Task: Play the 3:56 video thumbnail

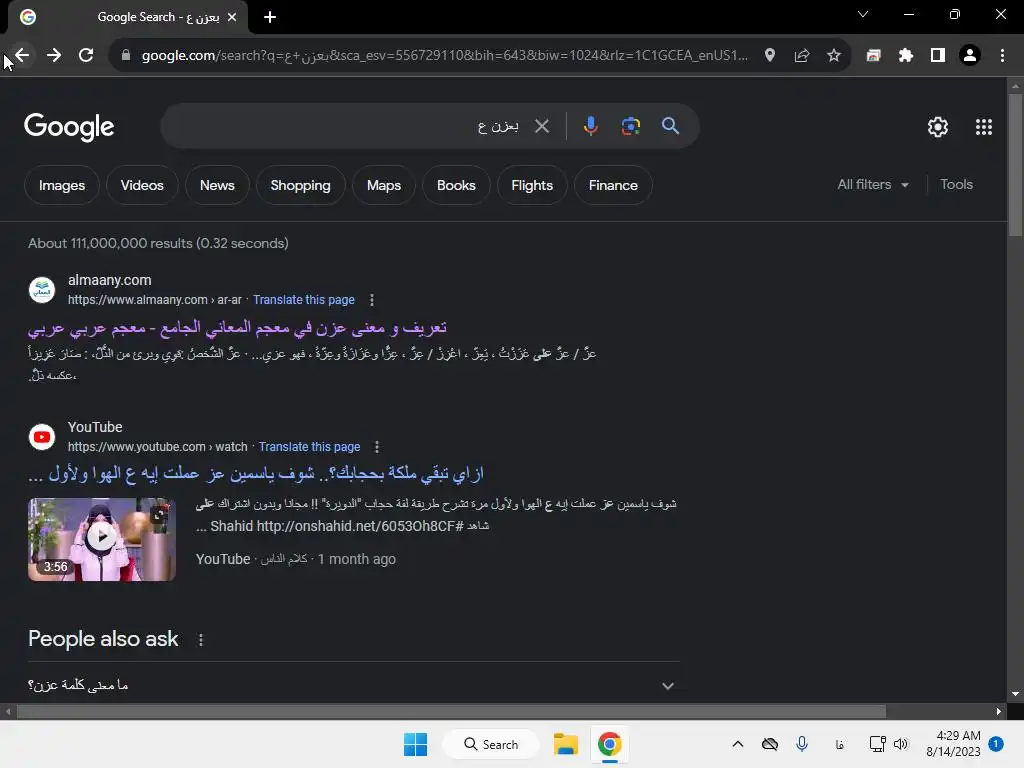Action: click(x=102, y=539)
